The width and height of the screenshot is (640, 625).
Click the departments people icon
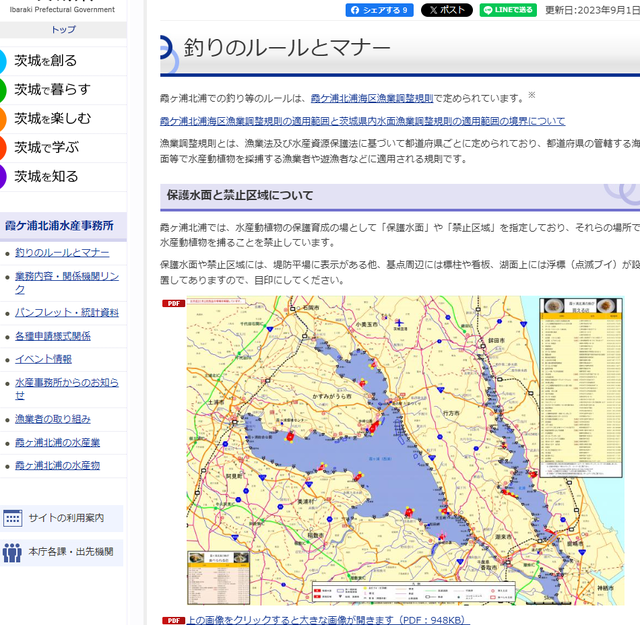point(13,551)
